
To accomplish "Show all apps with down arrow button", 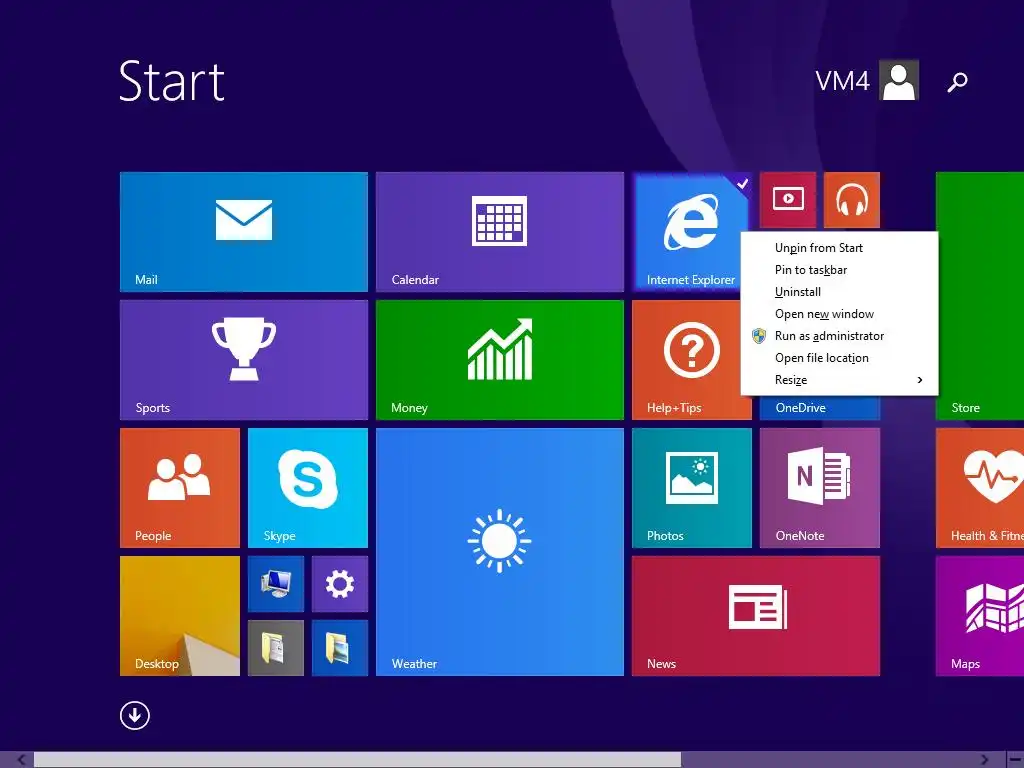I will [135, 715].
